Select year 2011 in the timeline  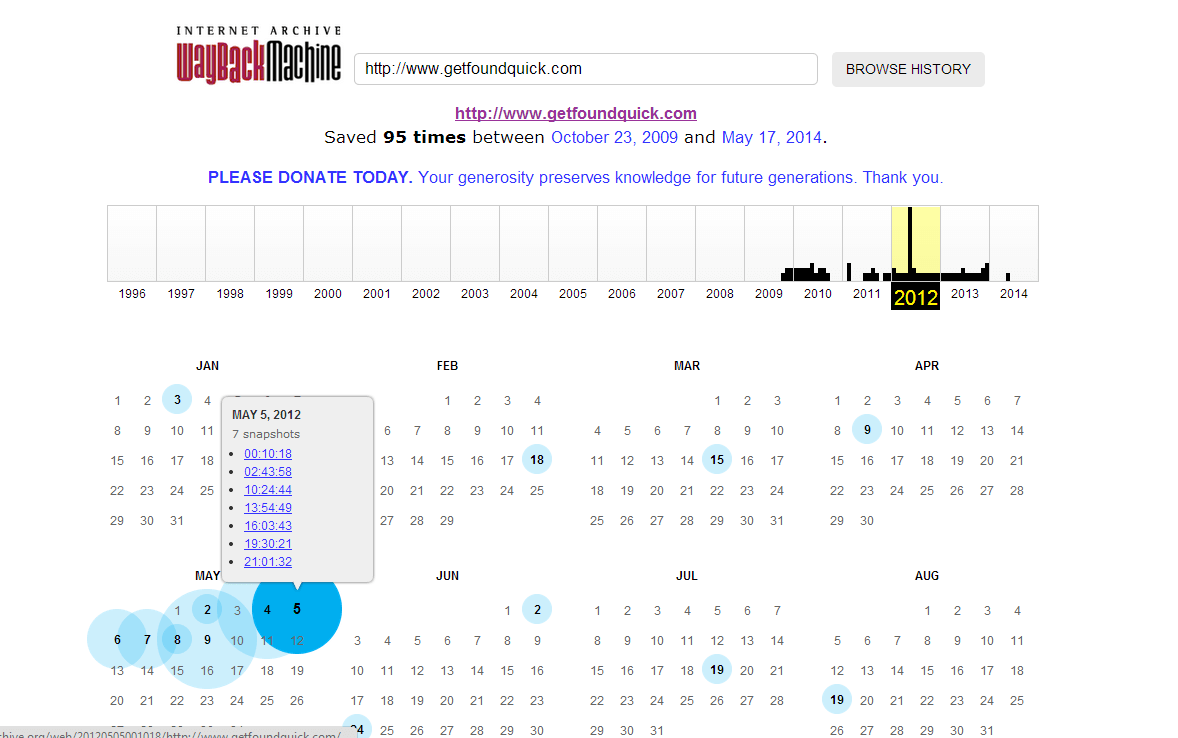866,294
